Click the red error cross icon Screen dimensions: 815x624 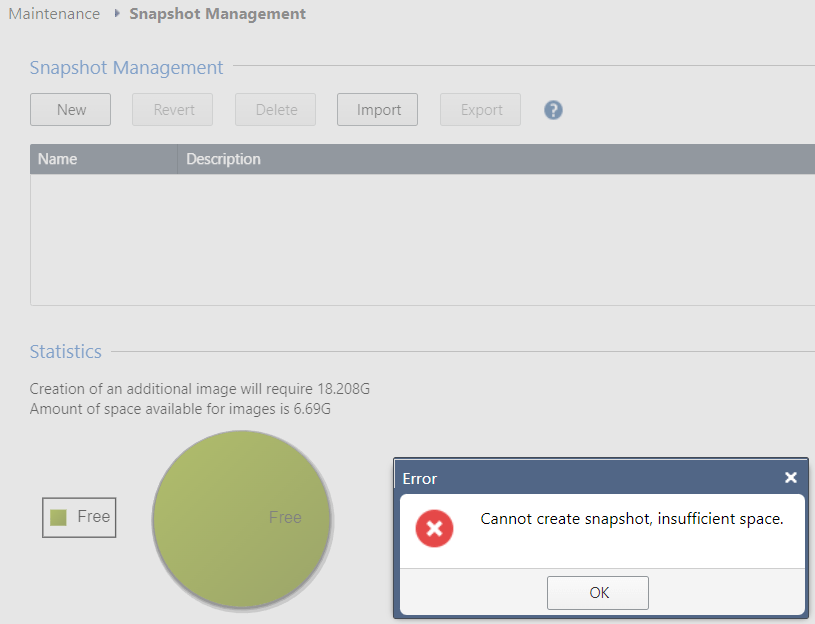435,528
